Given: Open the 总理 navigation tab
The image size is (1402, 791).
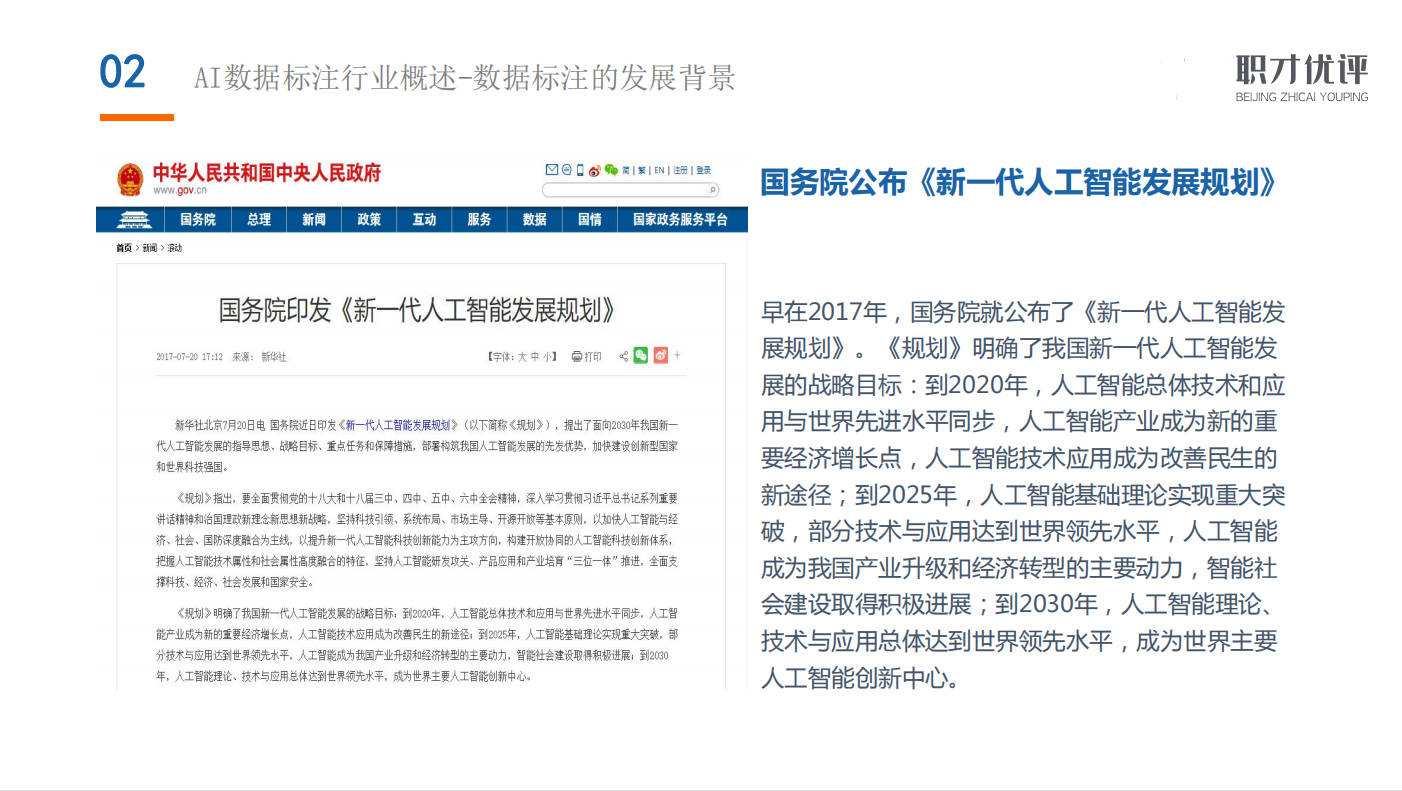Looking at the screenshot, I should (259, 220).
